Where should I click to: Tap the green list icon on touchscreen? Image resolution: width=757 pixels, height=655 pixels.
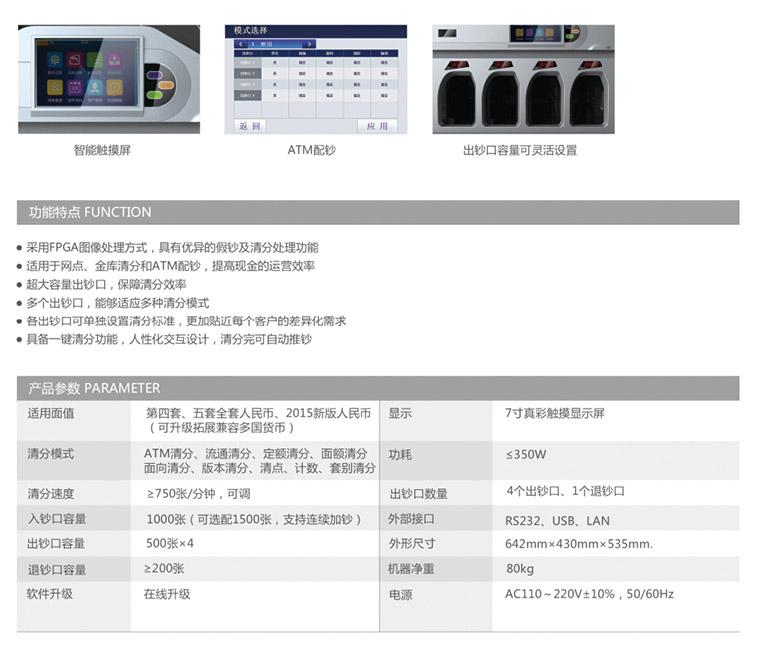tap(94, 59)
